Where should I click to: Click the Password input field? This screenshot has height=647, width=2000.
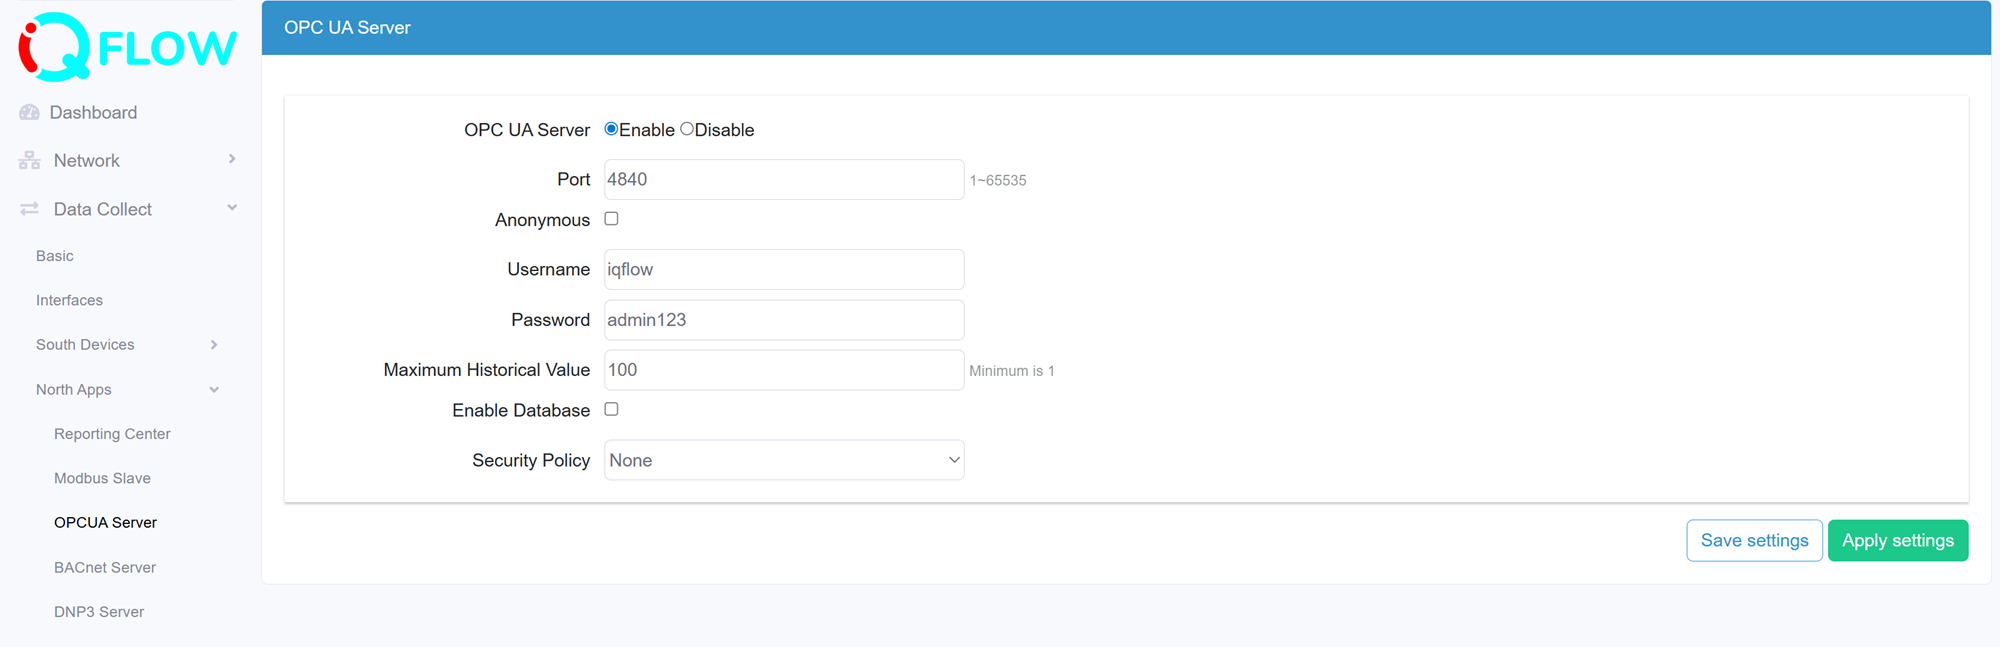(784, 320)
